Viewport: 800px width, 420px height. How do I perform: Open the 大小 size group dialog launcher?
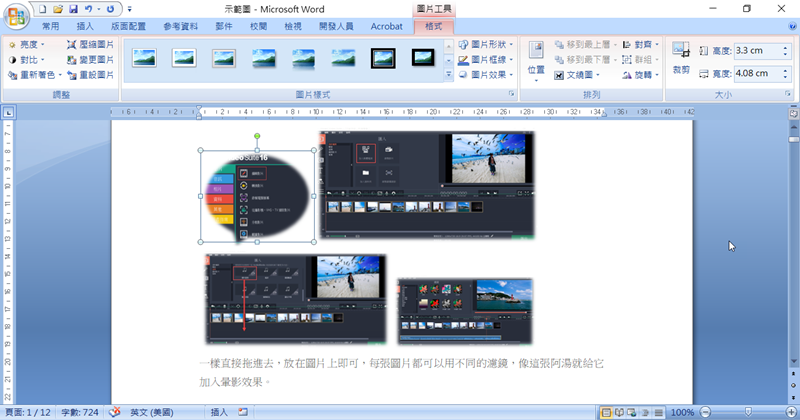(x=788, y=94)
